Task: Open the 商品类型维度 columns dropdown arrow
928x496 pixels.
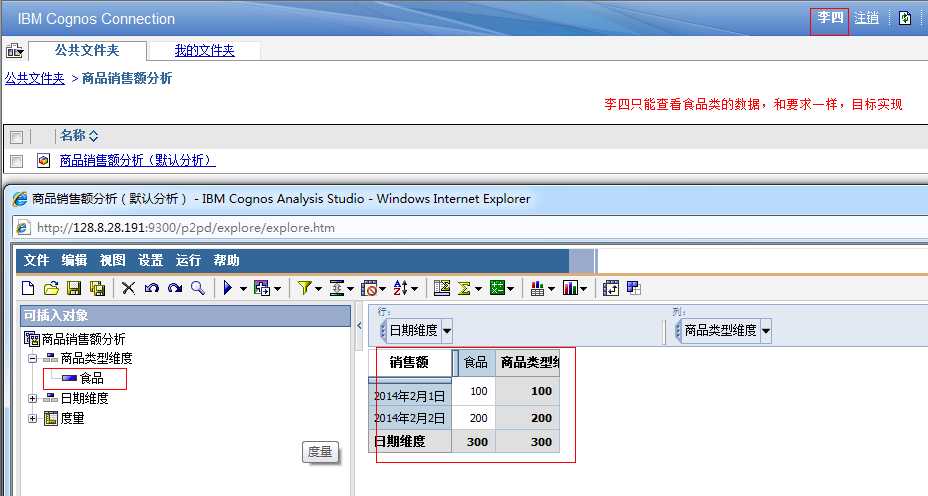Action: point(766,331)
